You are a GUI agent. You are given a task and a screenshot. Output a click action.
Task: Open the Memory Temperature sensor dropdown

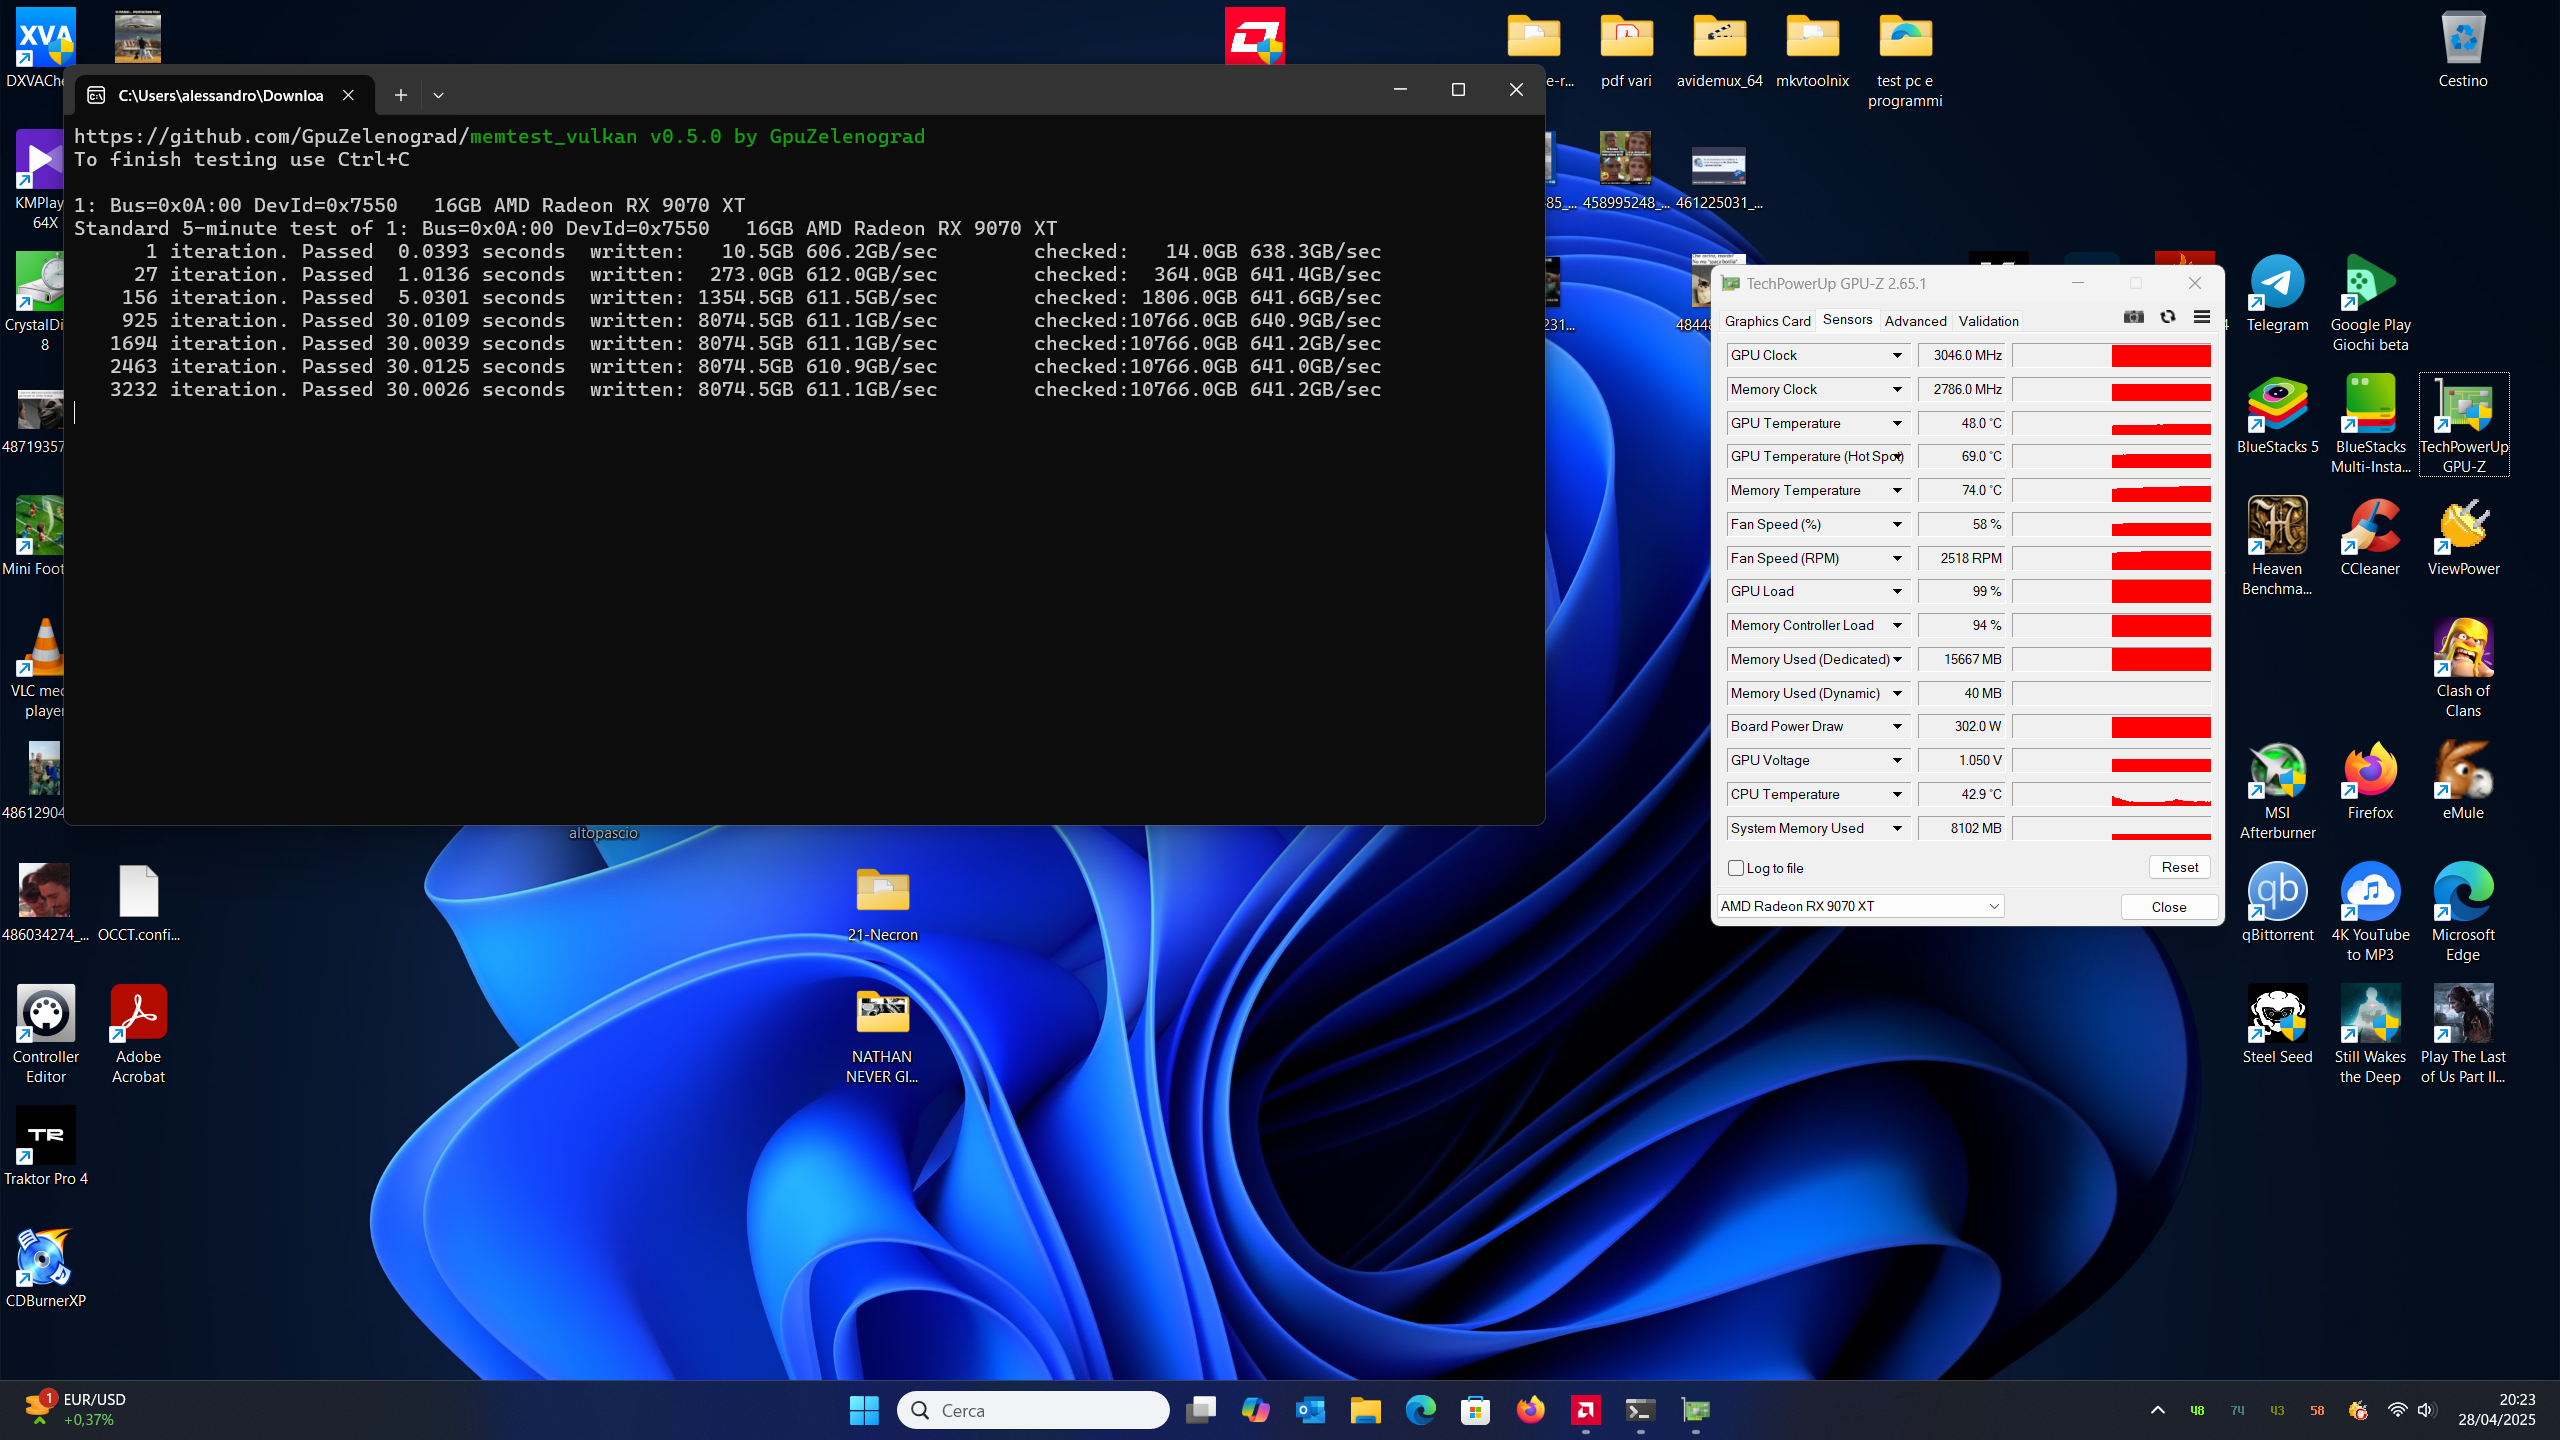click(1896, 491)
